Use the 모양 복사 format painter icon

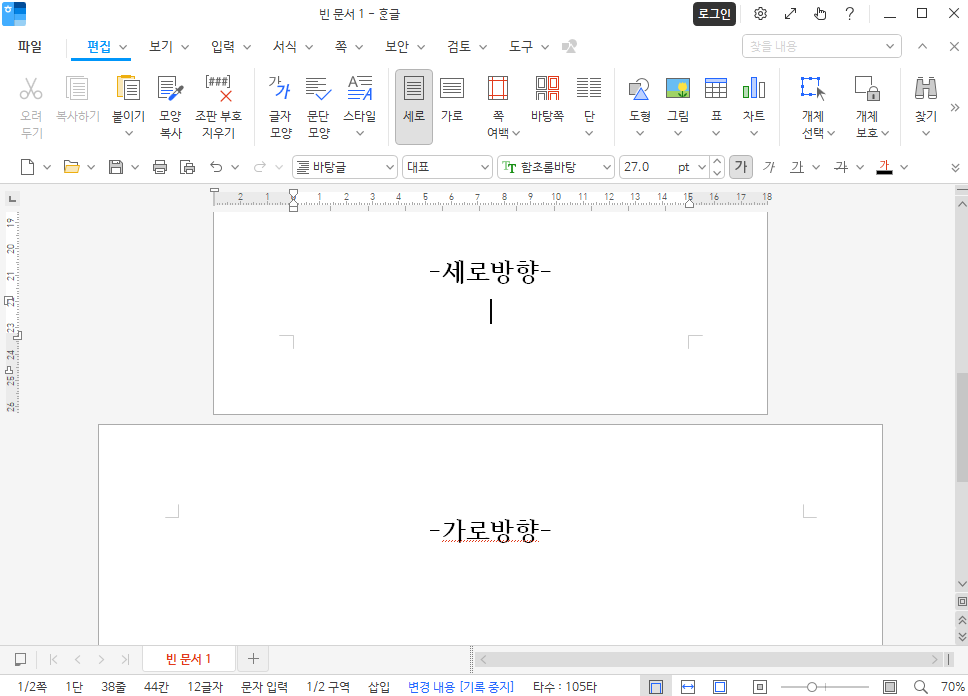[x=166, y=98]
